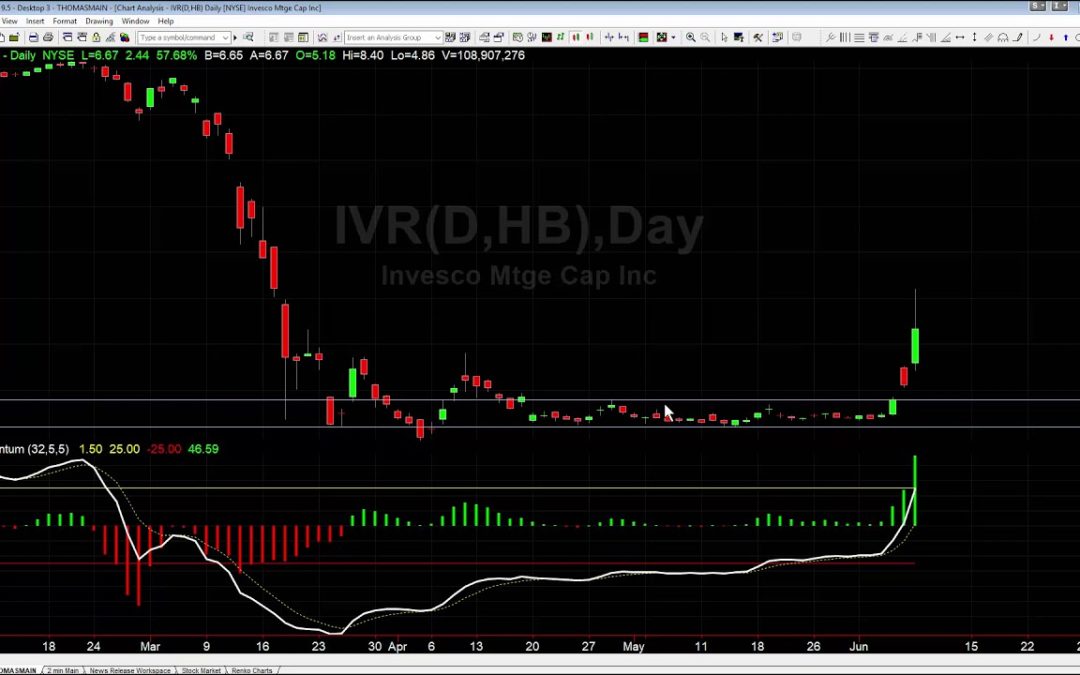Expand the Insert an Analysis Group dropdown

(437, 37)
